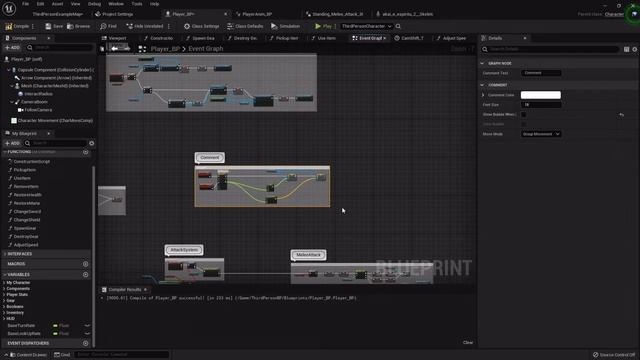The width and height of the screenshot is (640, 360).
Task: Expand the Comment Color property arrow
Action: pos(483,95)
